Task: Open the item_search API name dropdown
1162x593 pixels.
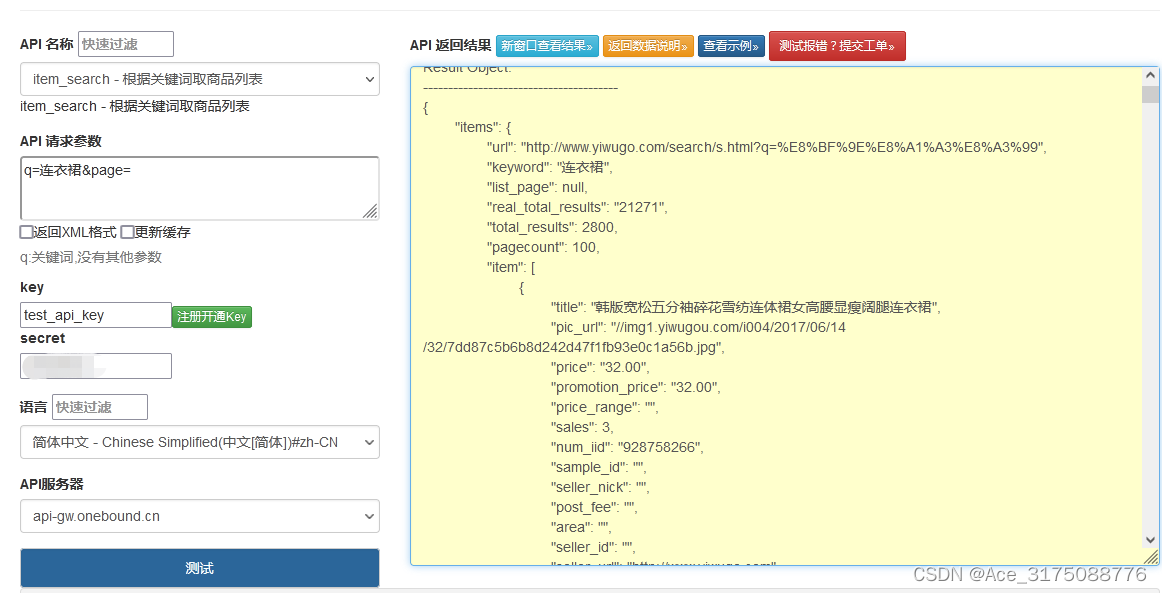Action: point(200,79)
